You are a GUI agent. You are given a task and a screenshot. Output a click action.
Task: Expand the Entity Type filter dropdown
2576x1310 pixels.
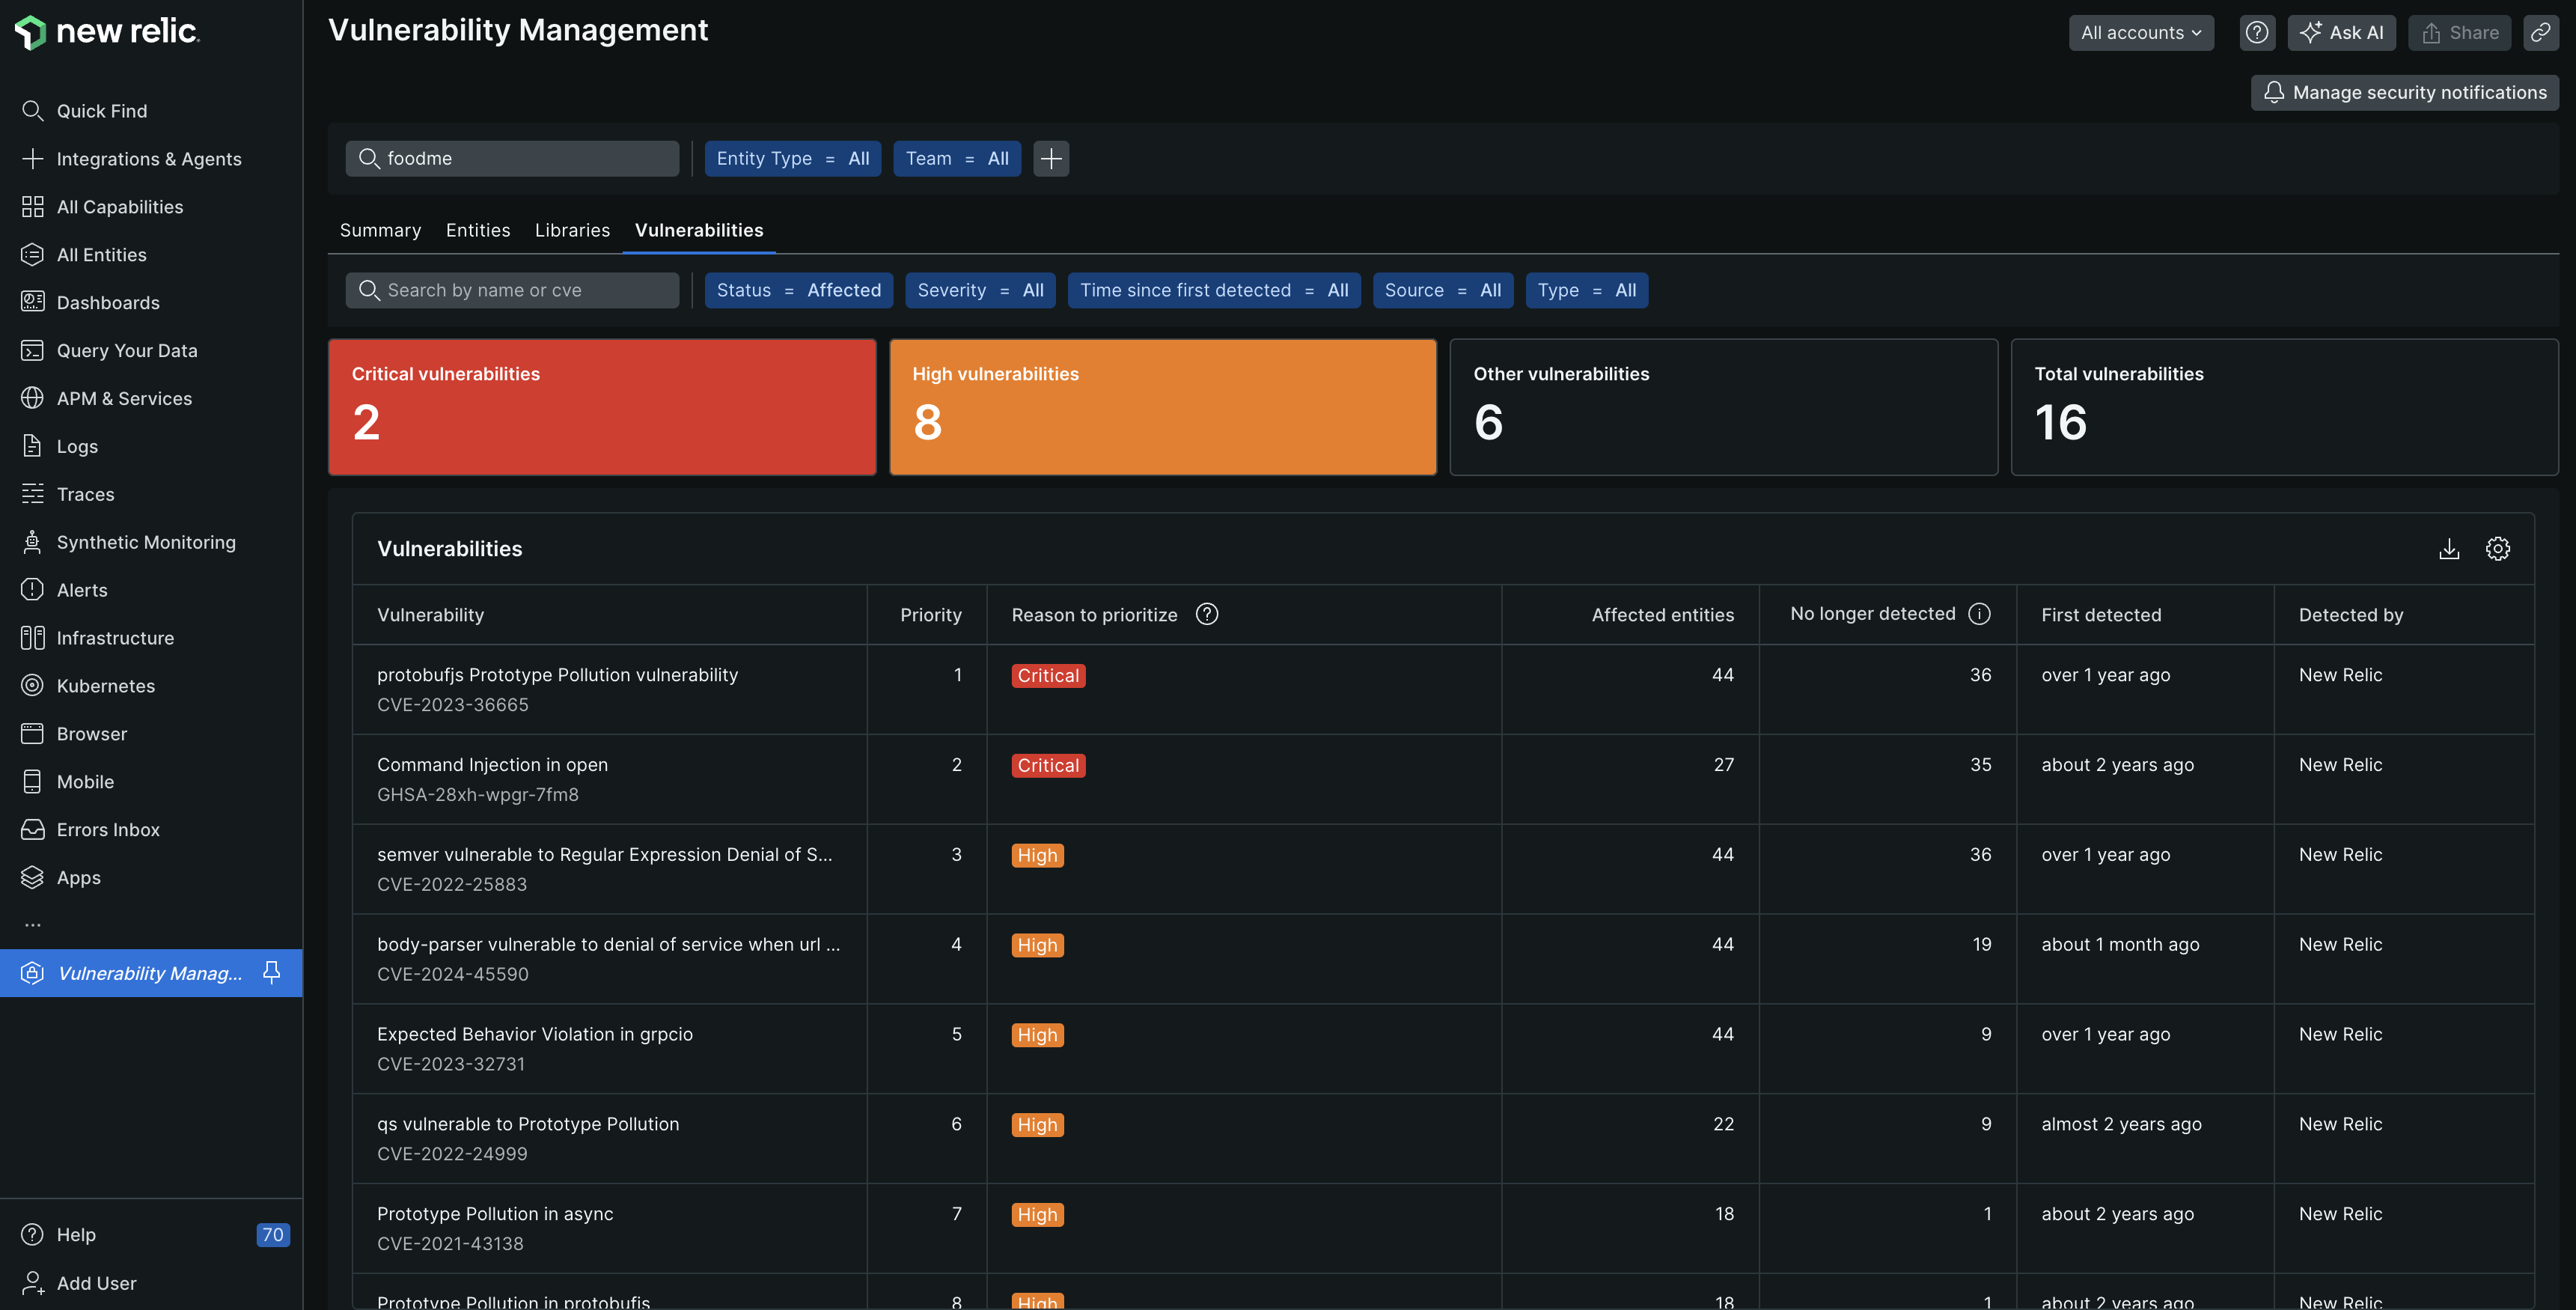[792, 157]
